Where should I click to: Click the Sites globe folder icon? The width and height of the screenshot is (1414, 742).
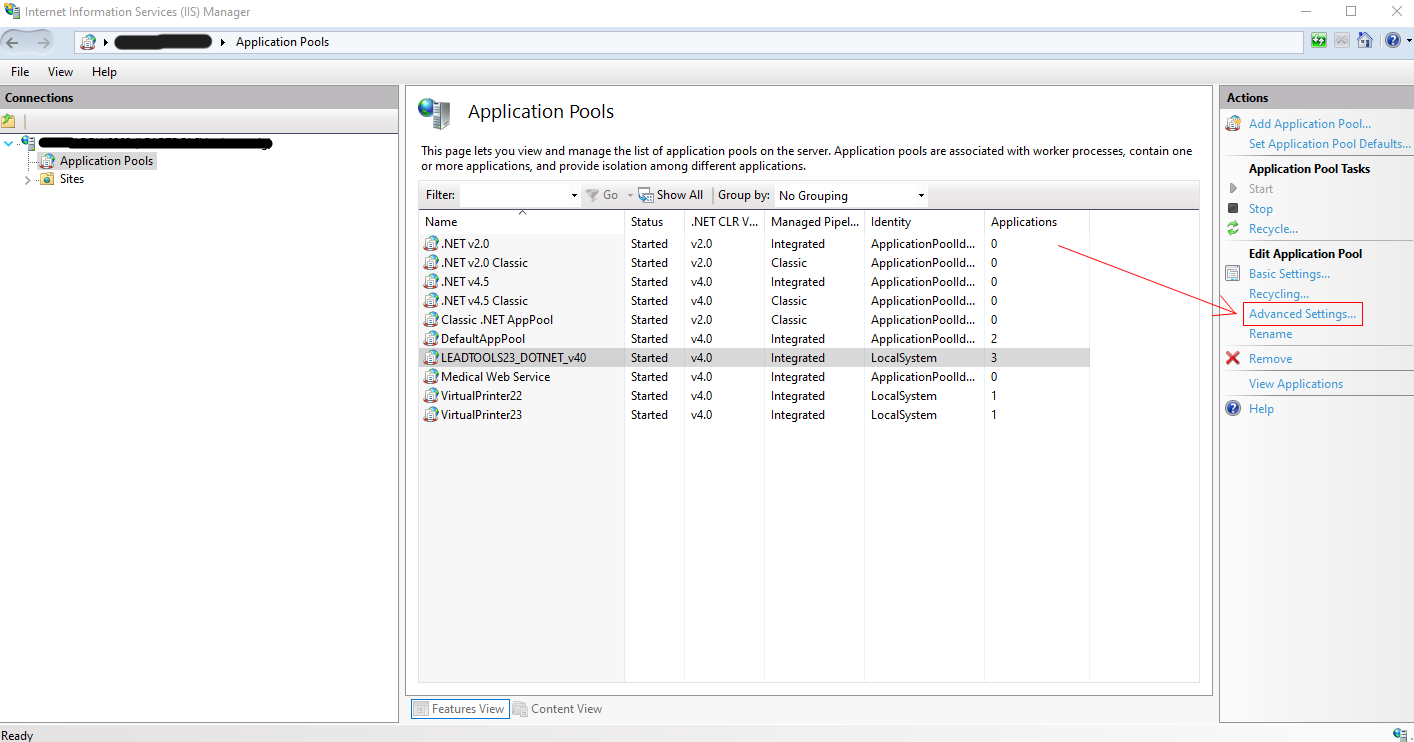click(x=46, y=179)
